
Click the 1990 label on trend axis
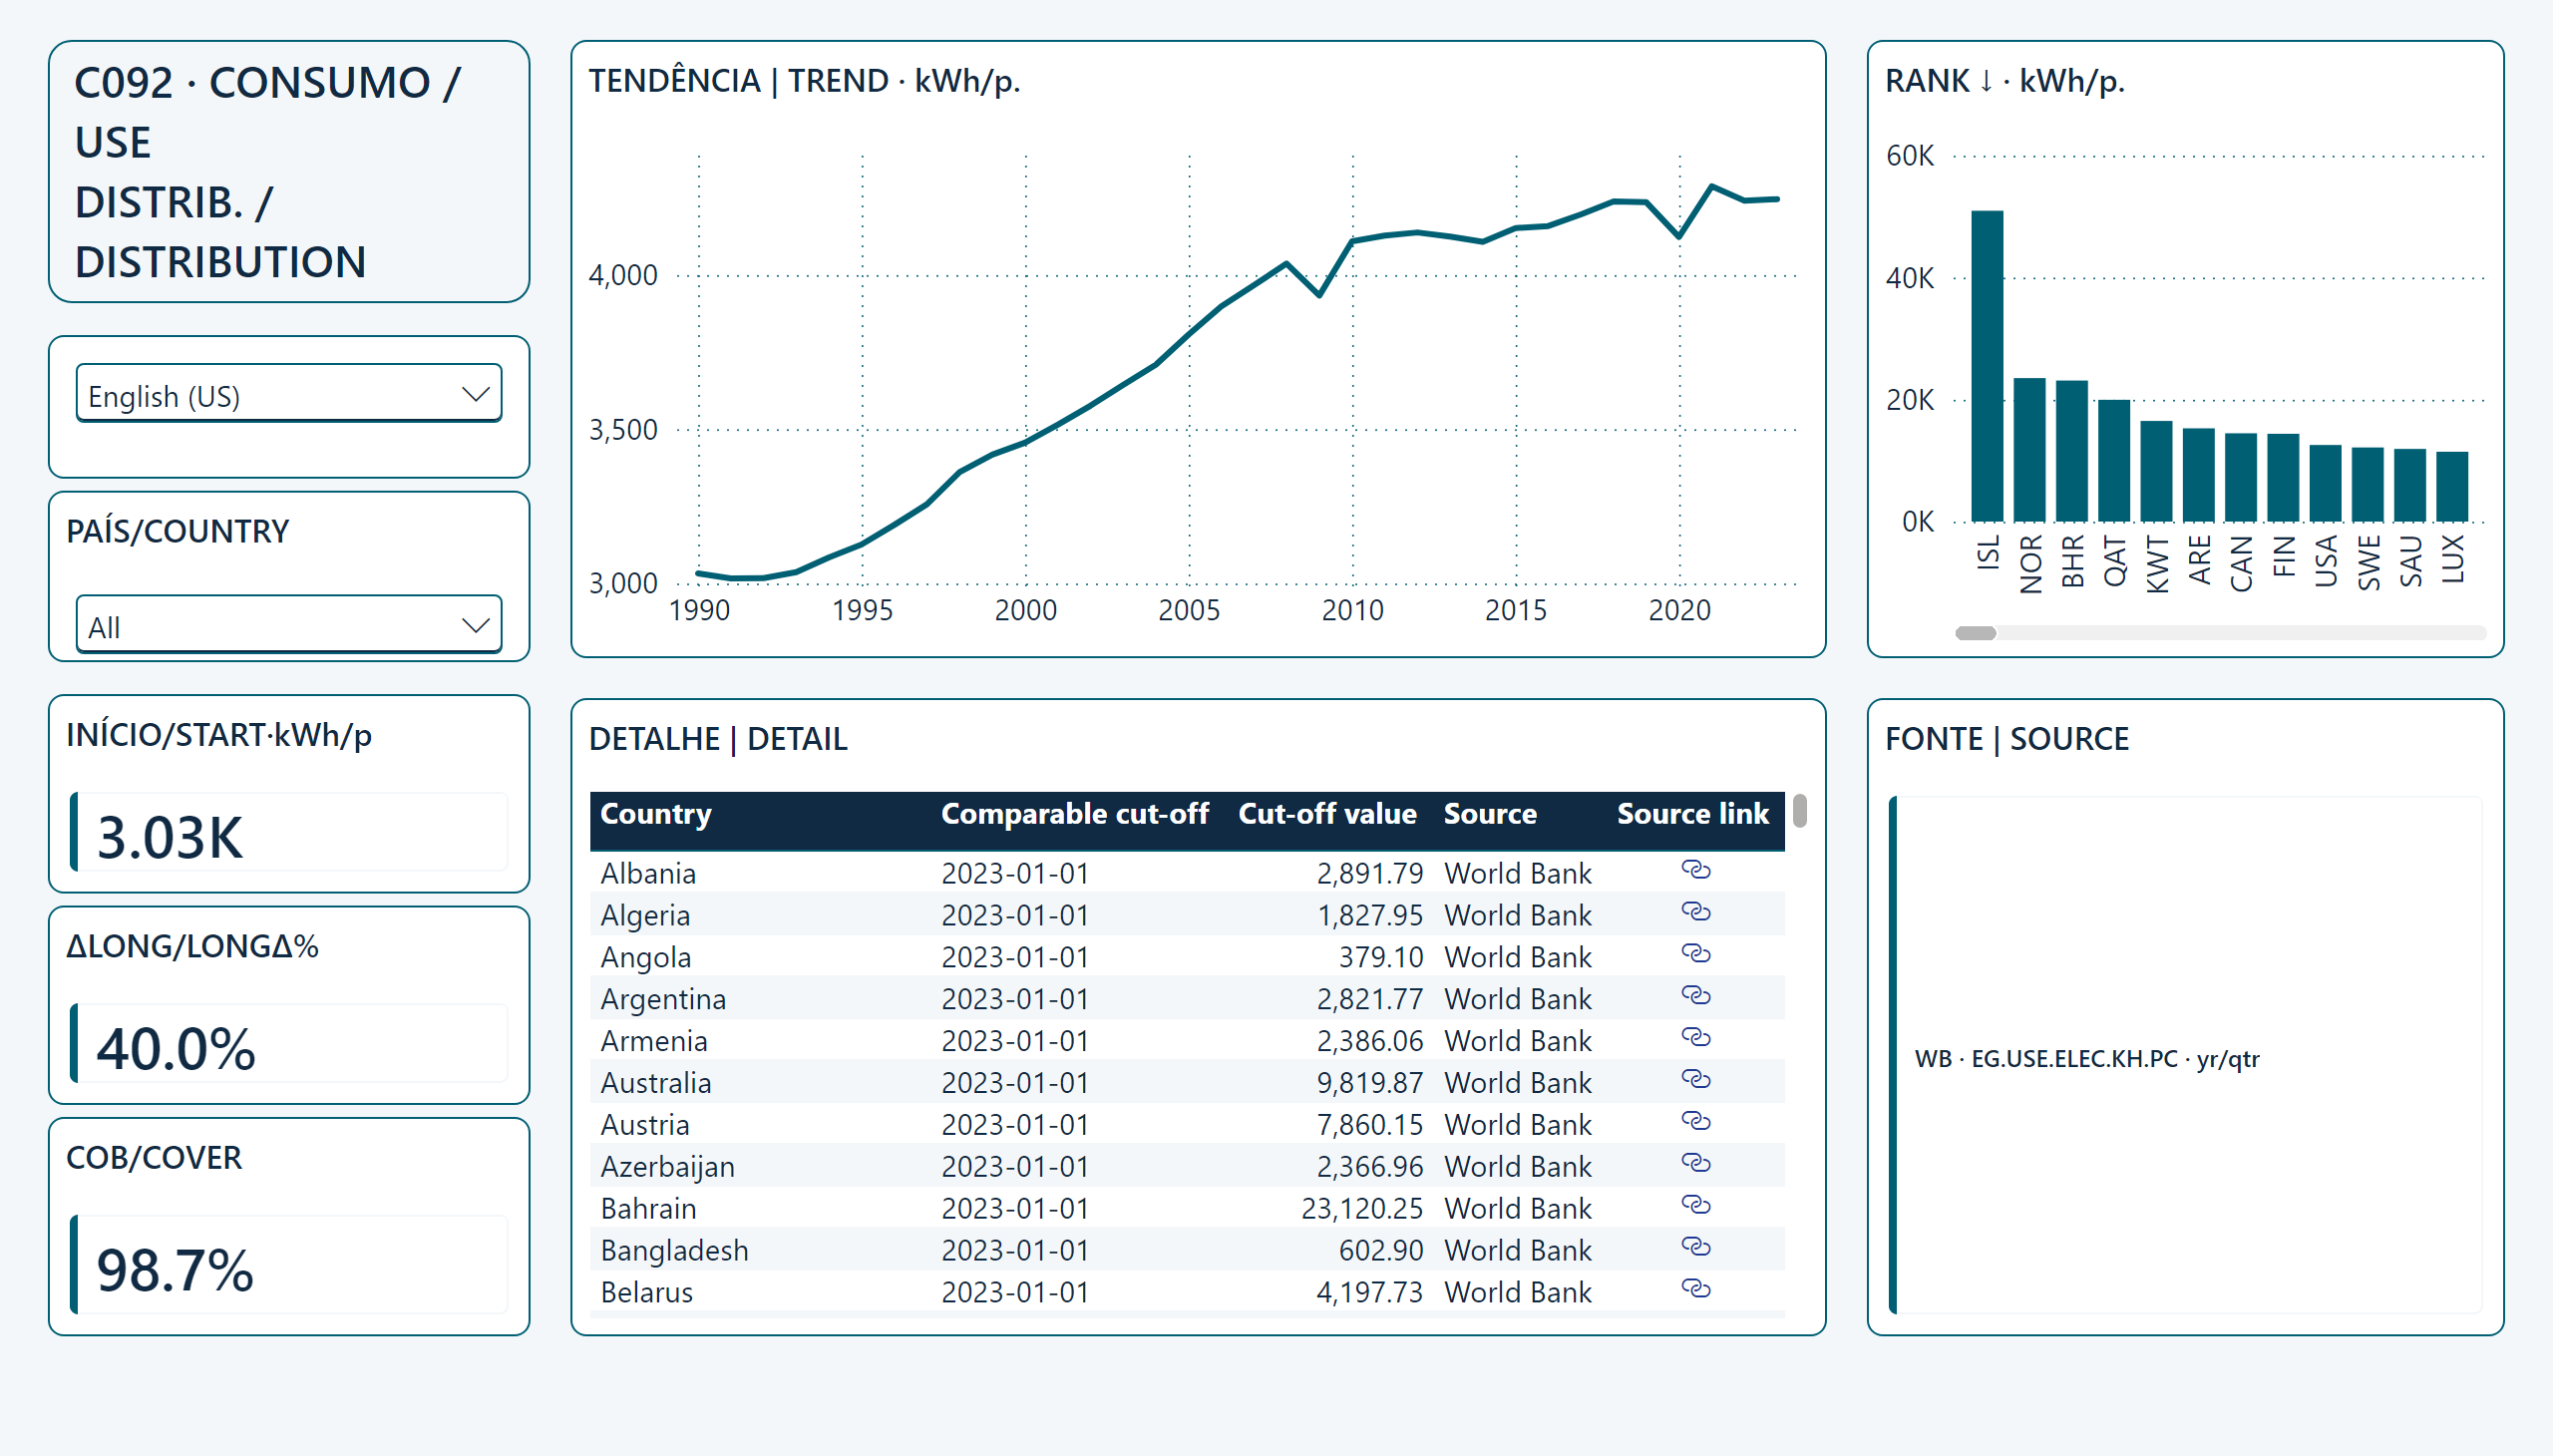tap(699, 610)
